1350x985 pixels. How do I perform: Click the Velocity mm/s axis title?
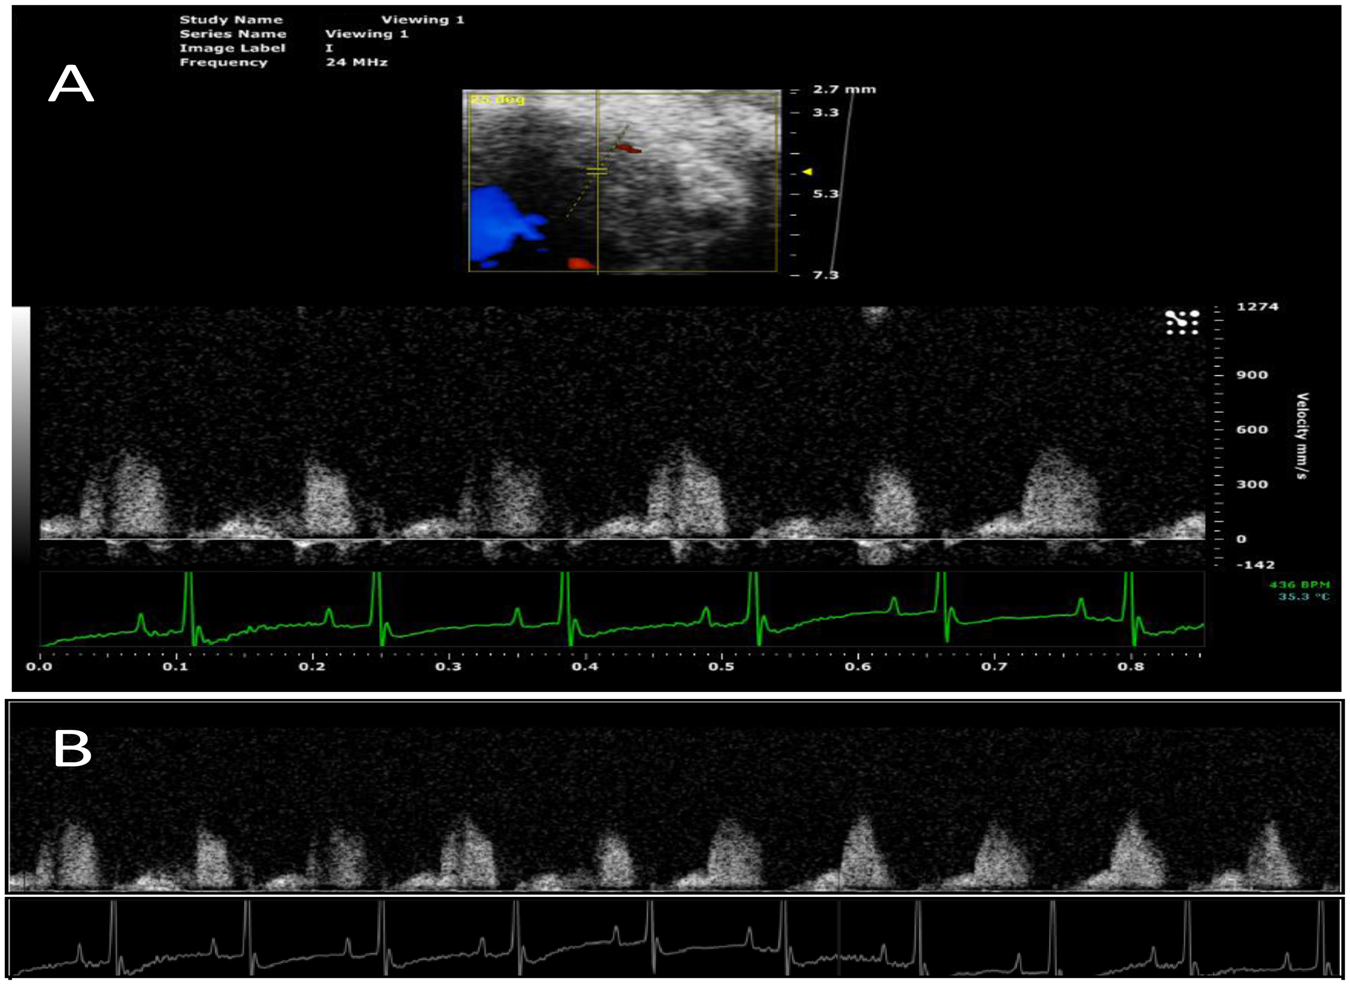click(1302, 435)
